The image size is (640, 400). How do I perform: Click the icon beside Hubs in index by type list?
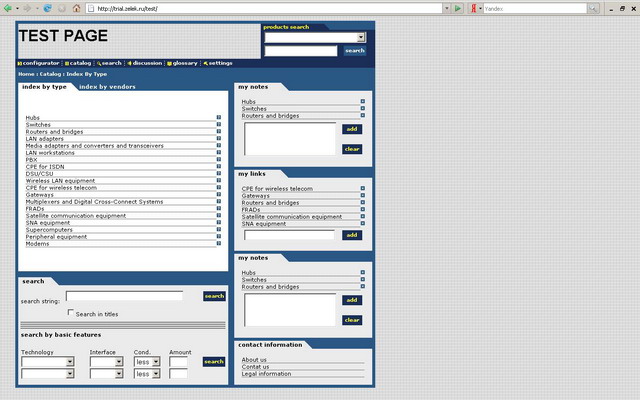219,118
